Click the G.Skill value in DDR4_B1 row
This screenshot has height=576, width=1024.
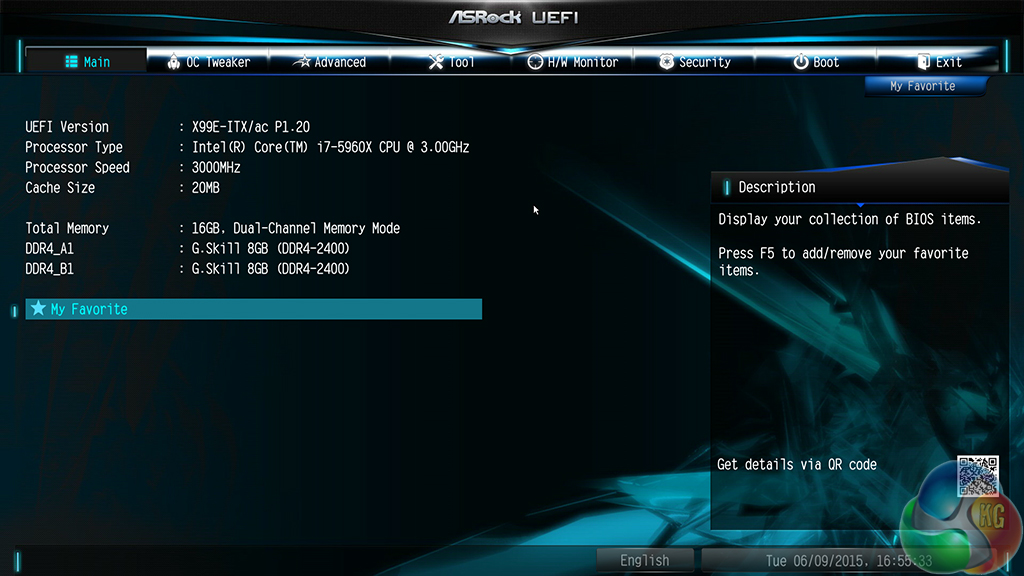(270, 268)
